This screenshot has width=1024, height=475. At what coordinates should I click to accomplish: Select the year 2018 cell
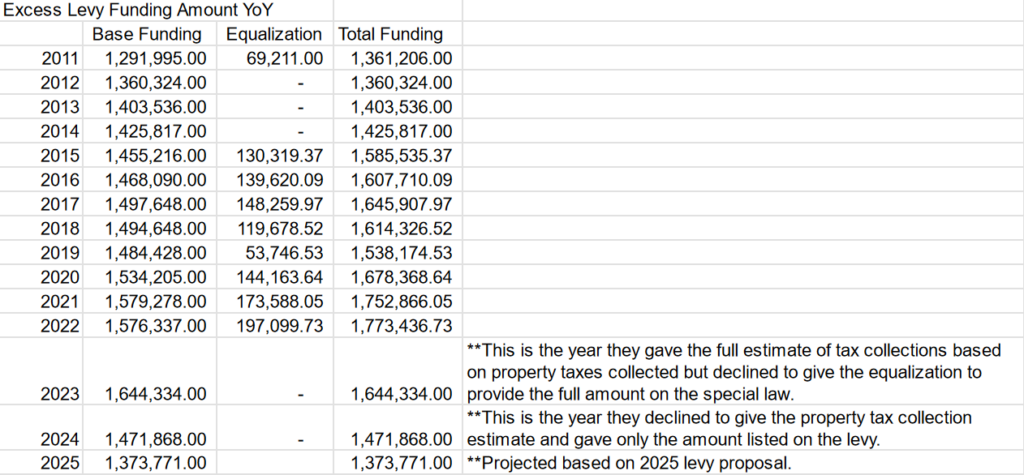coord(61,229)
